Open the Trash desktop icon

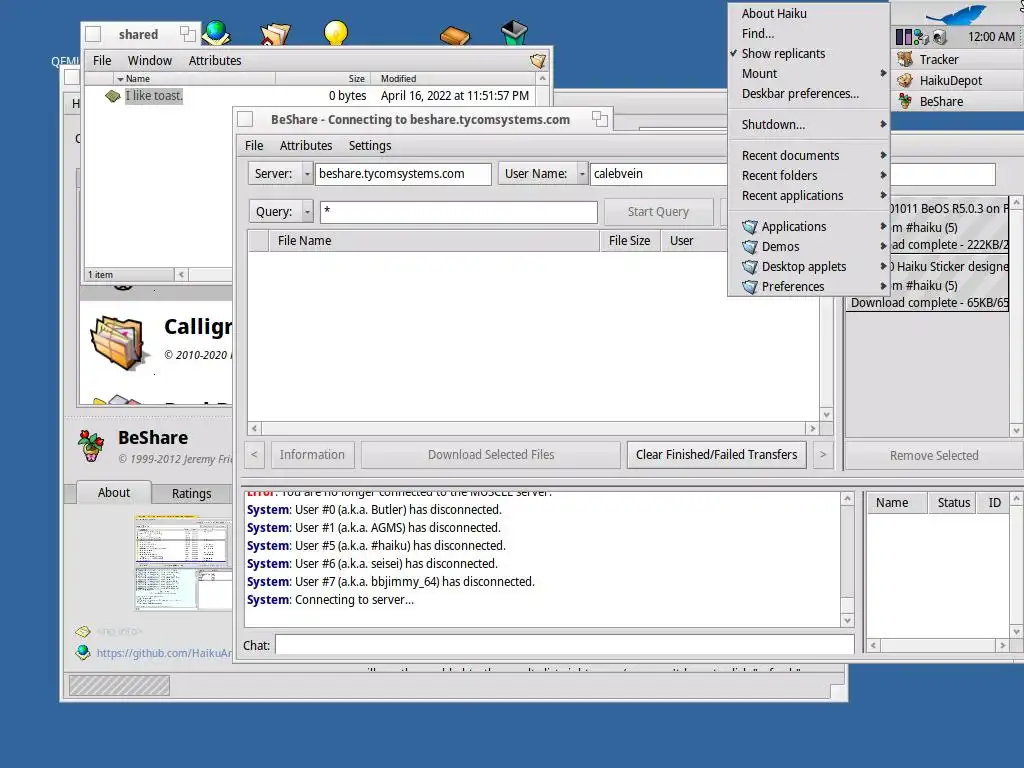point(514,32)
